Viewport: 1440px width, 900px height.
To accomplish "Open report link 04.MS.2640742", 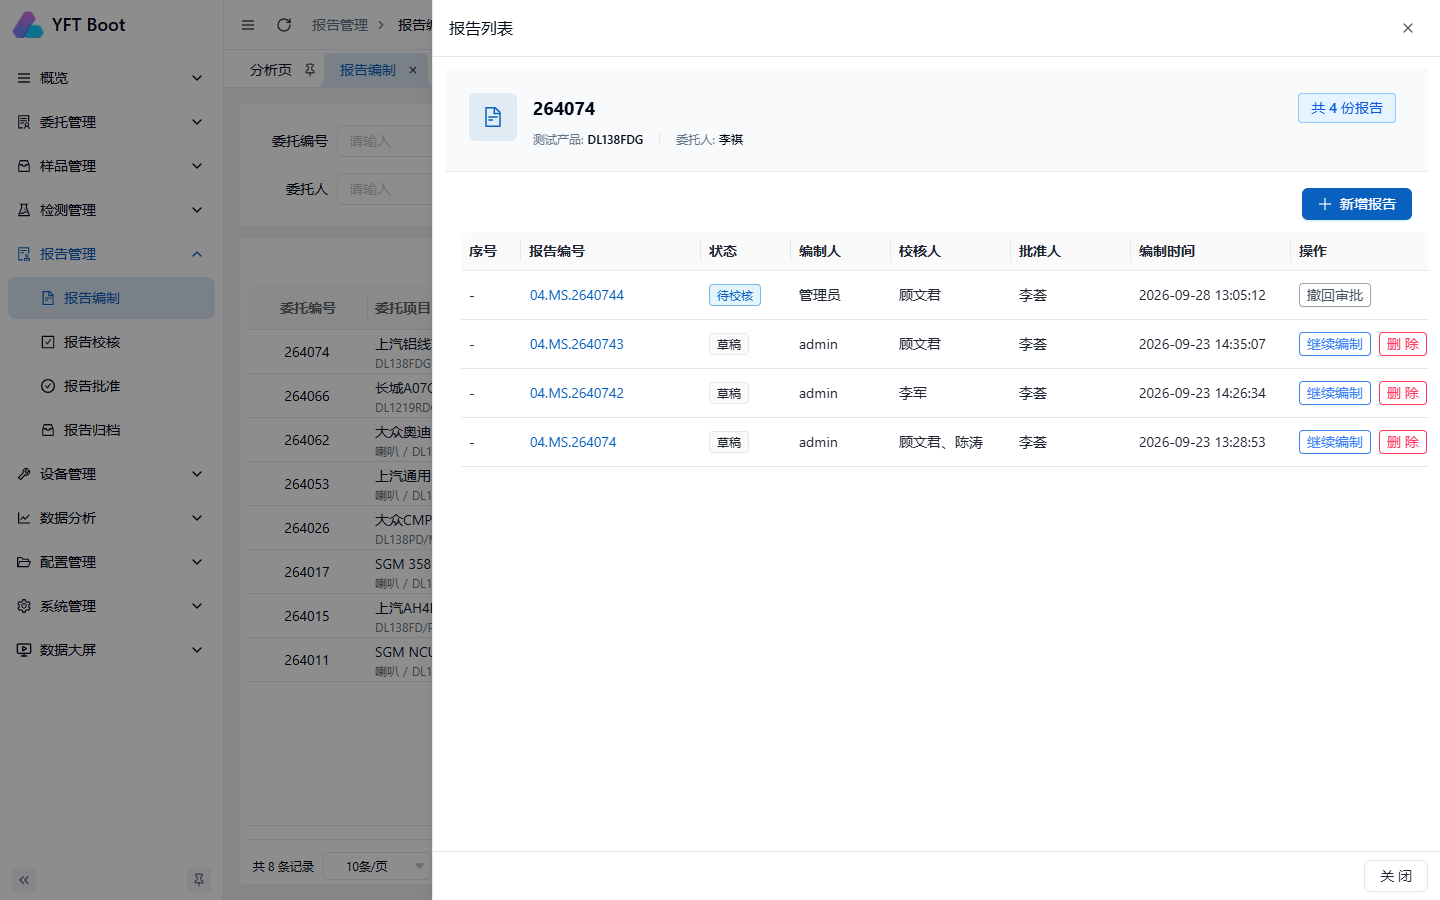I will pyautogui.click(x=577, y=393).
